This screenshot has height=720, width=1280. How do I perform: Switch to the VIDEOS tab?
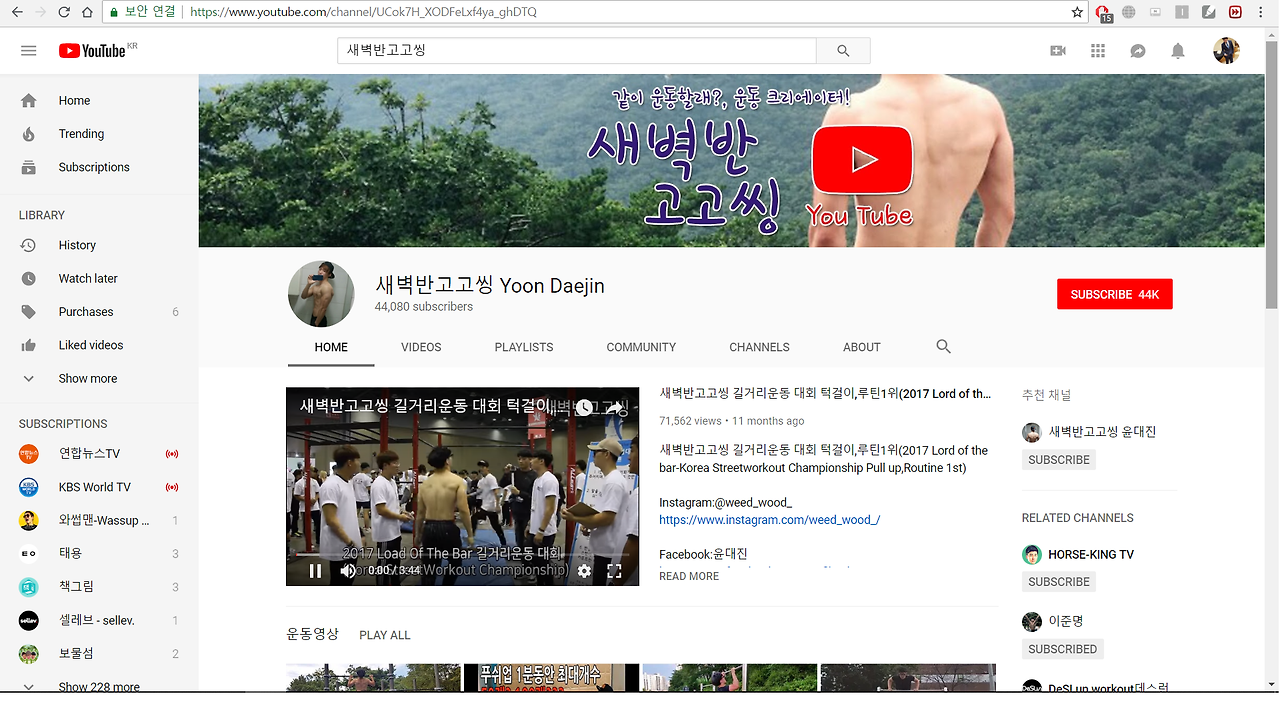[x=421, y=346]
